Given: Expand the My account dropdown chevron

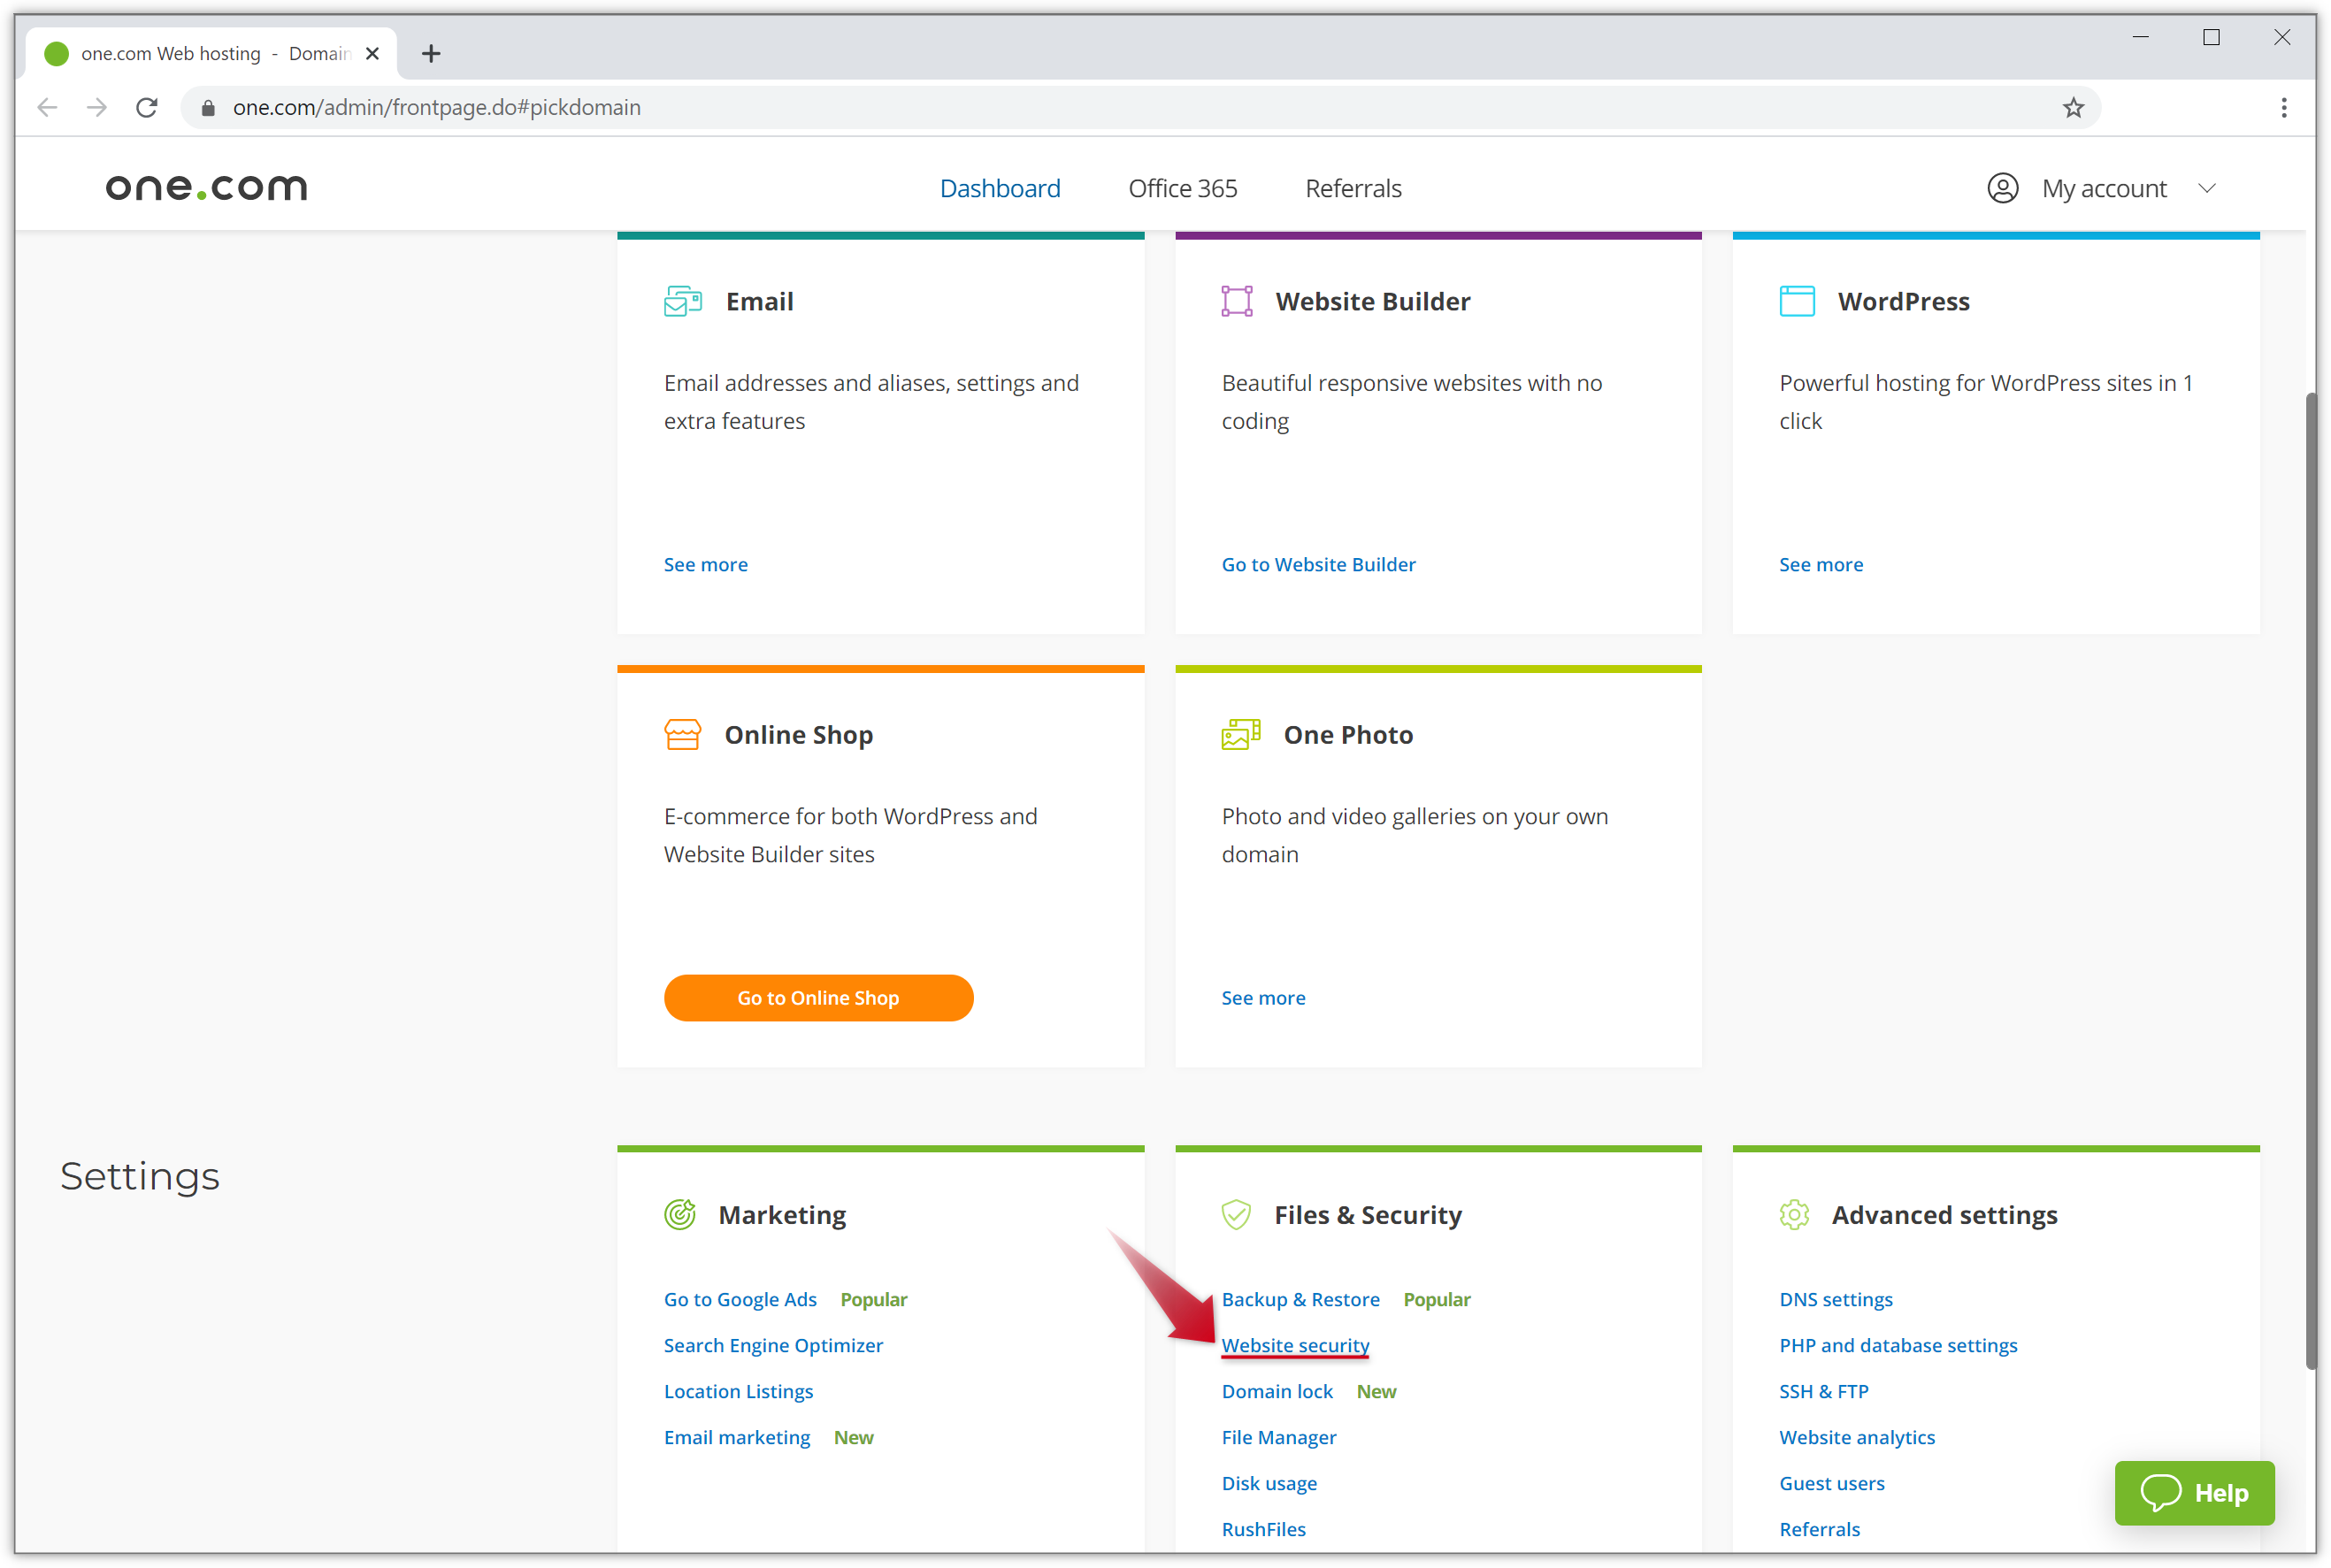Looking at the screenshot, I should point(2208,188).
